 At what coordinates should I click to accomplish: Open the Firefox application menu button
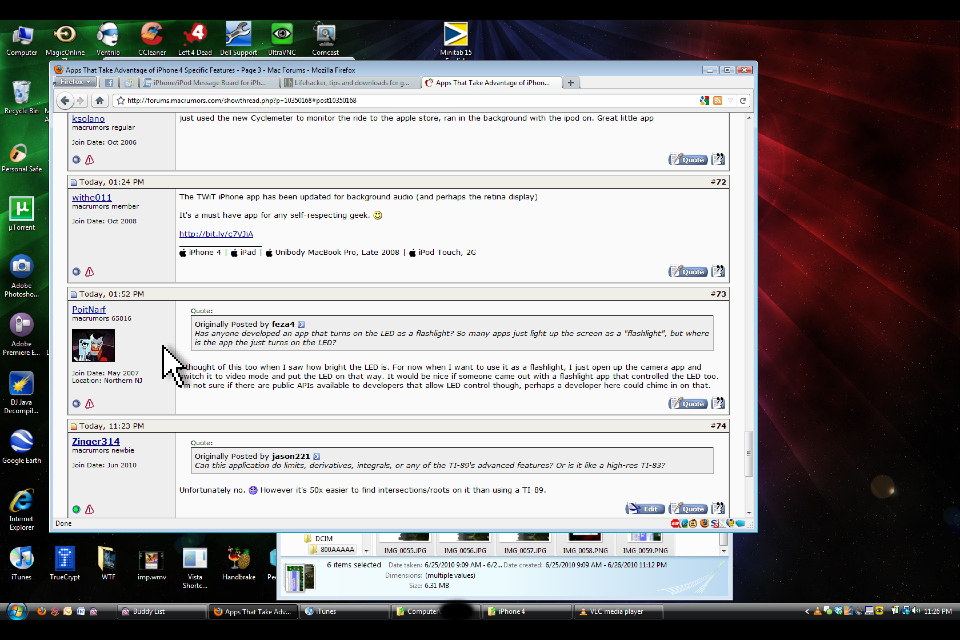pos(75,82)
